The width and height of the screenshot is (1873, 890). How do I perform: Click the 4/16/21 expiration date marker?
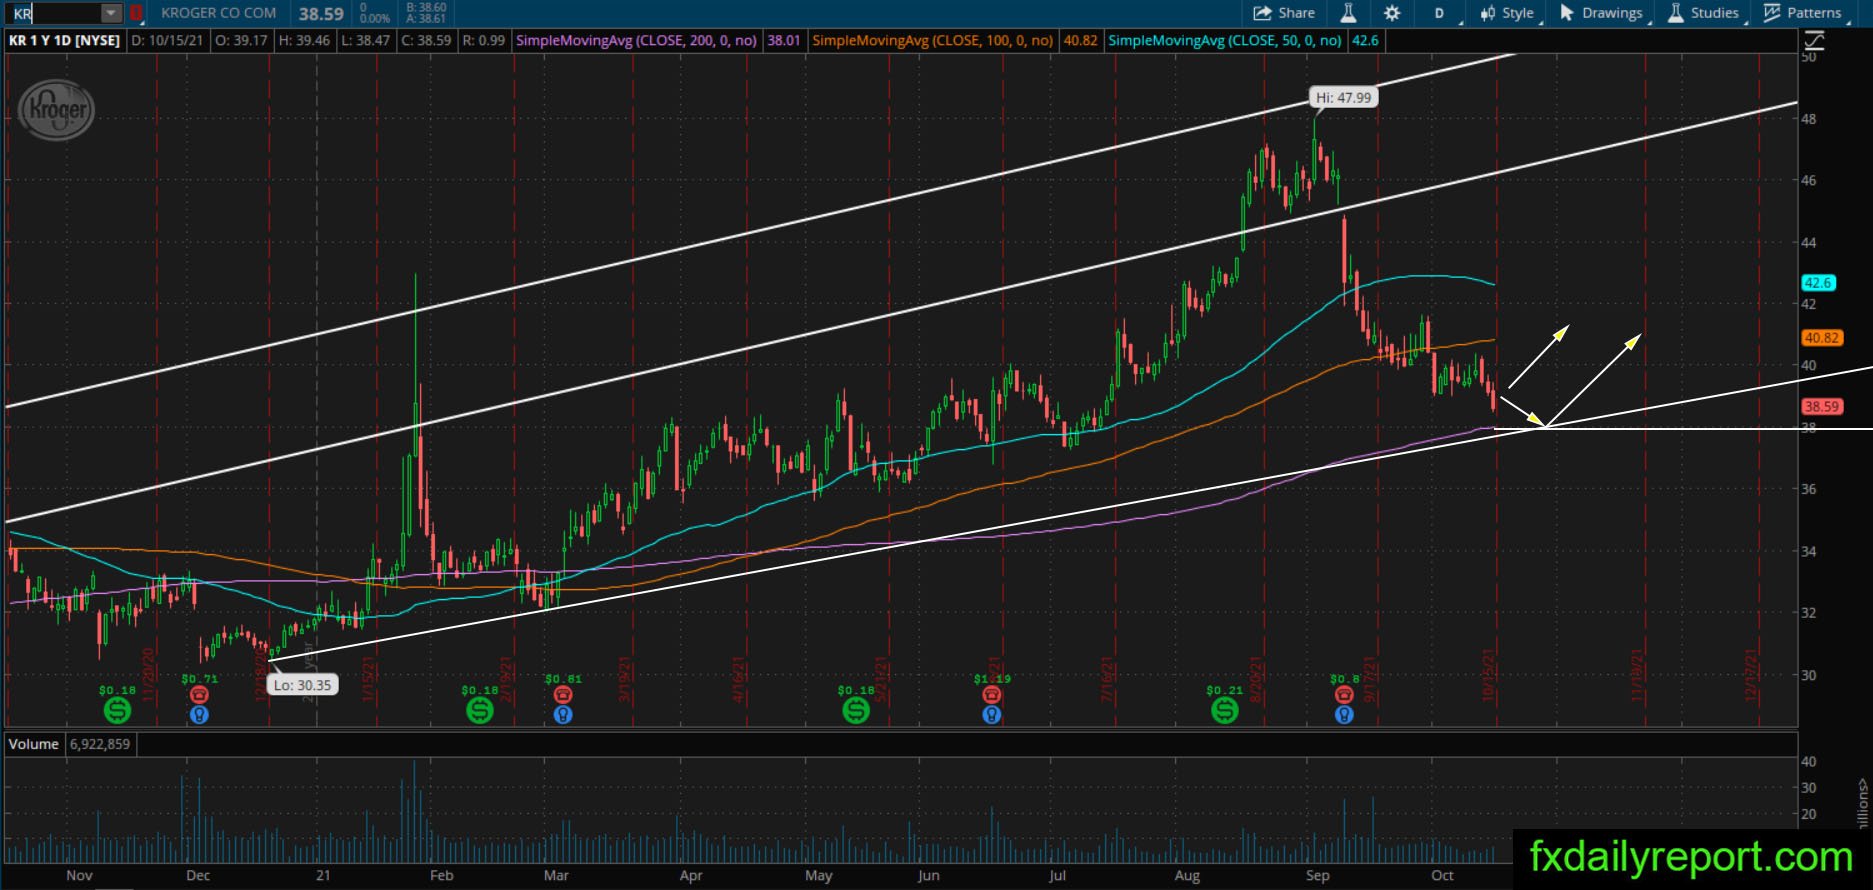[738, 680]
